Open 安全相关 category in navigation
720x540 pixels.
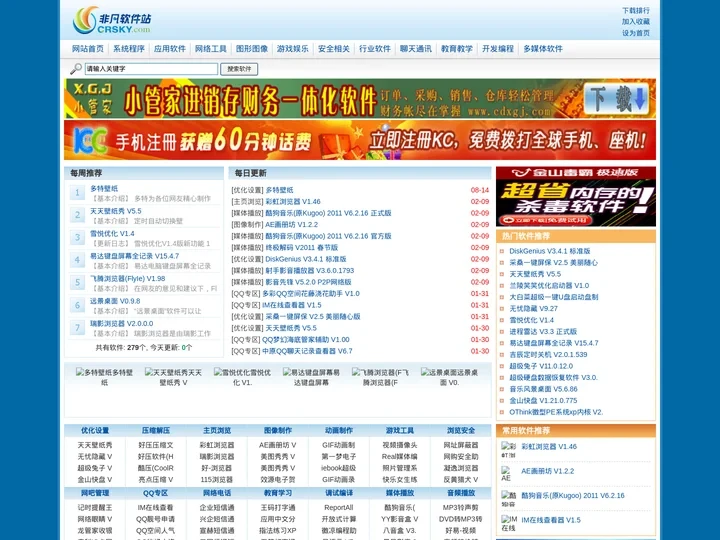pyautogui.click(x=334, y=49)
